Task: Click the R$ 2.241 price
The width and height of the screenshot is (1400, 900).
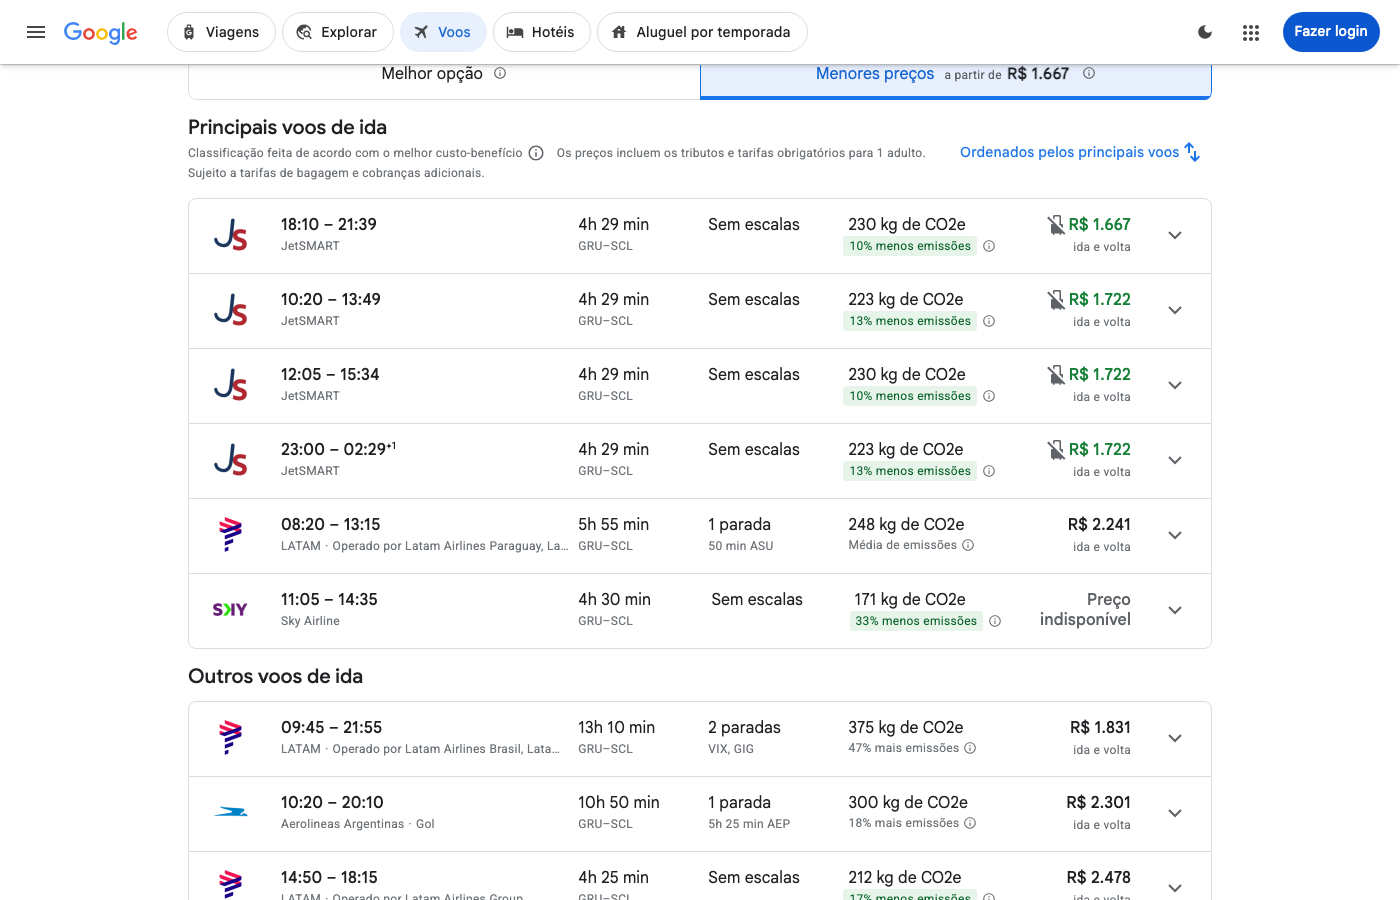Action: click(1099, 525)
